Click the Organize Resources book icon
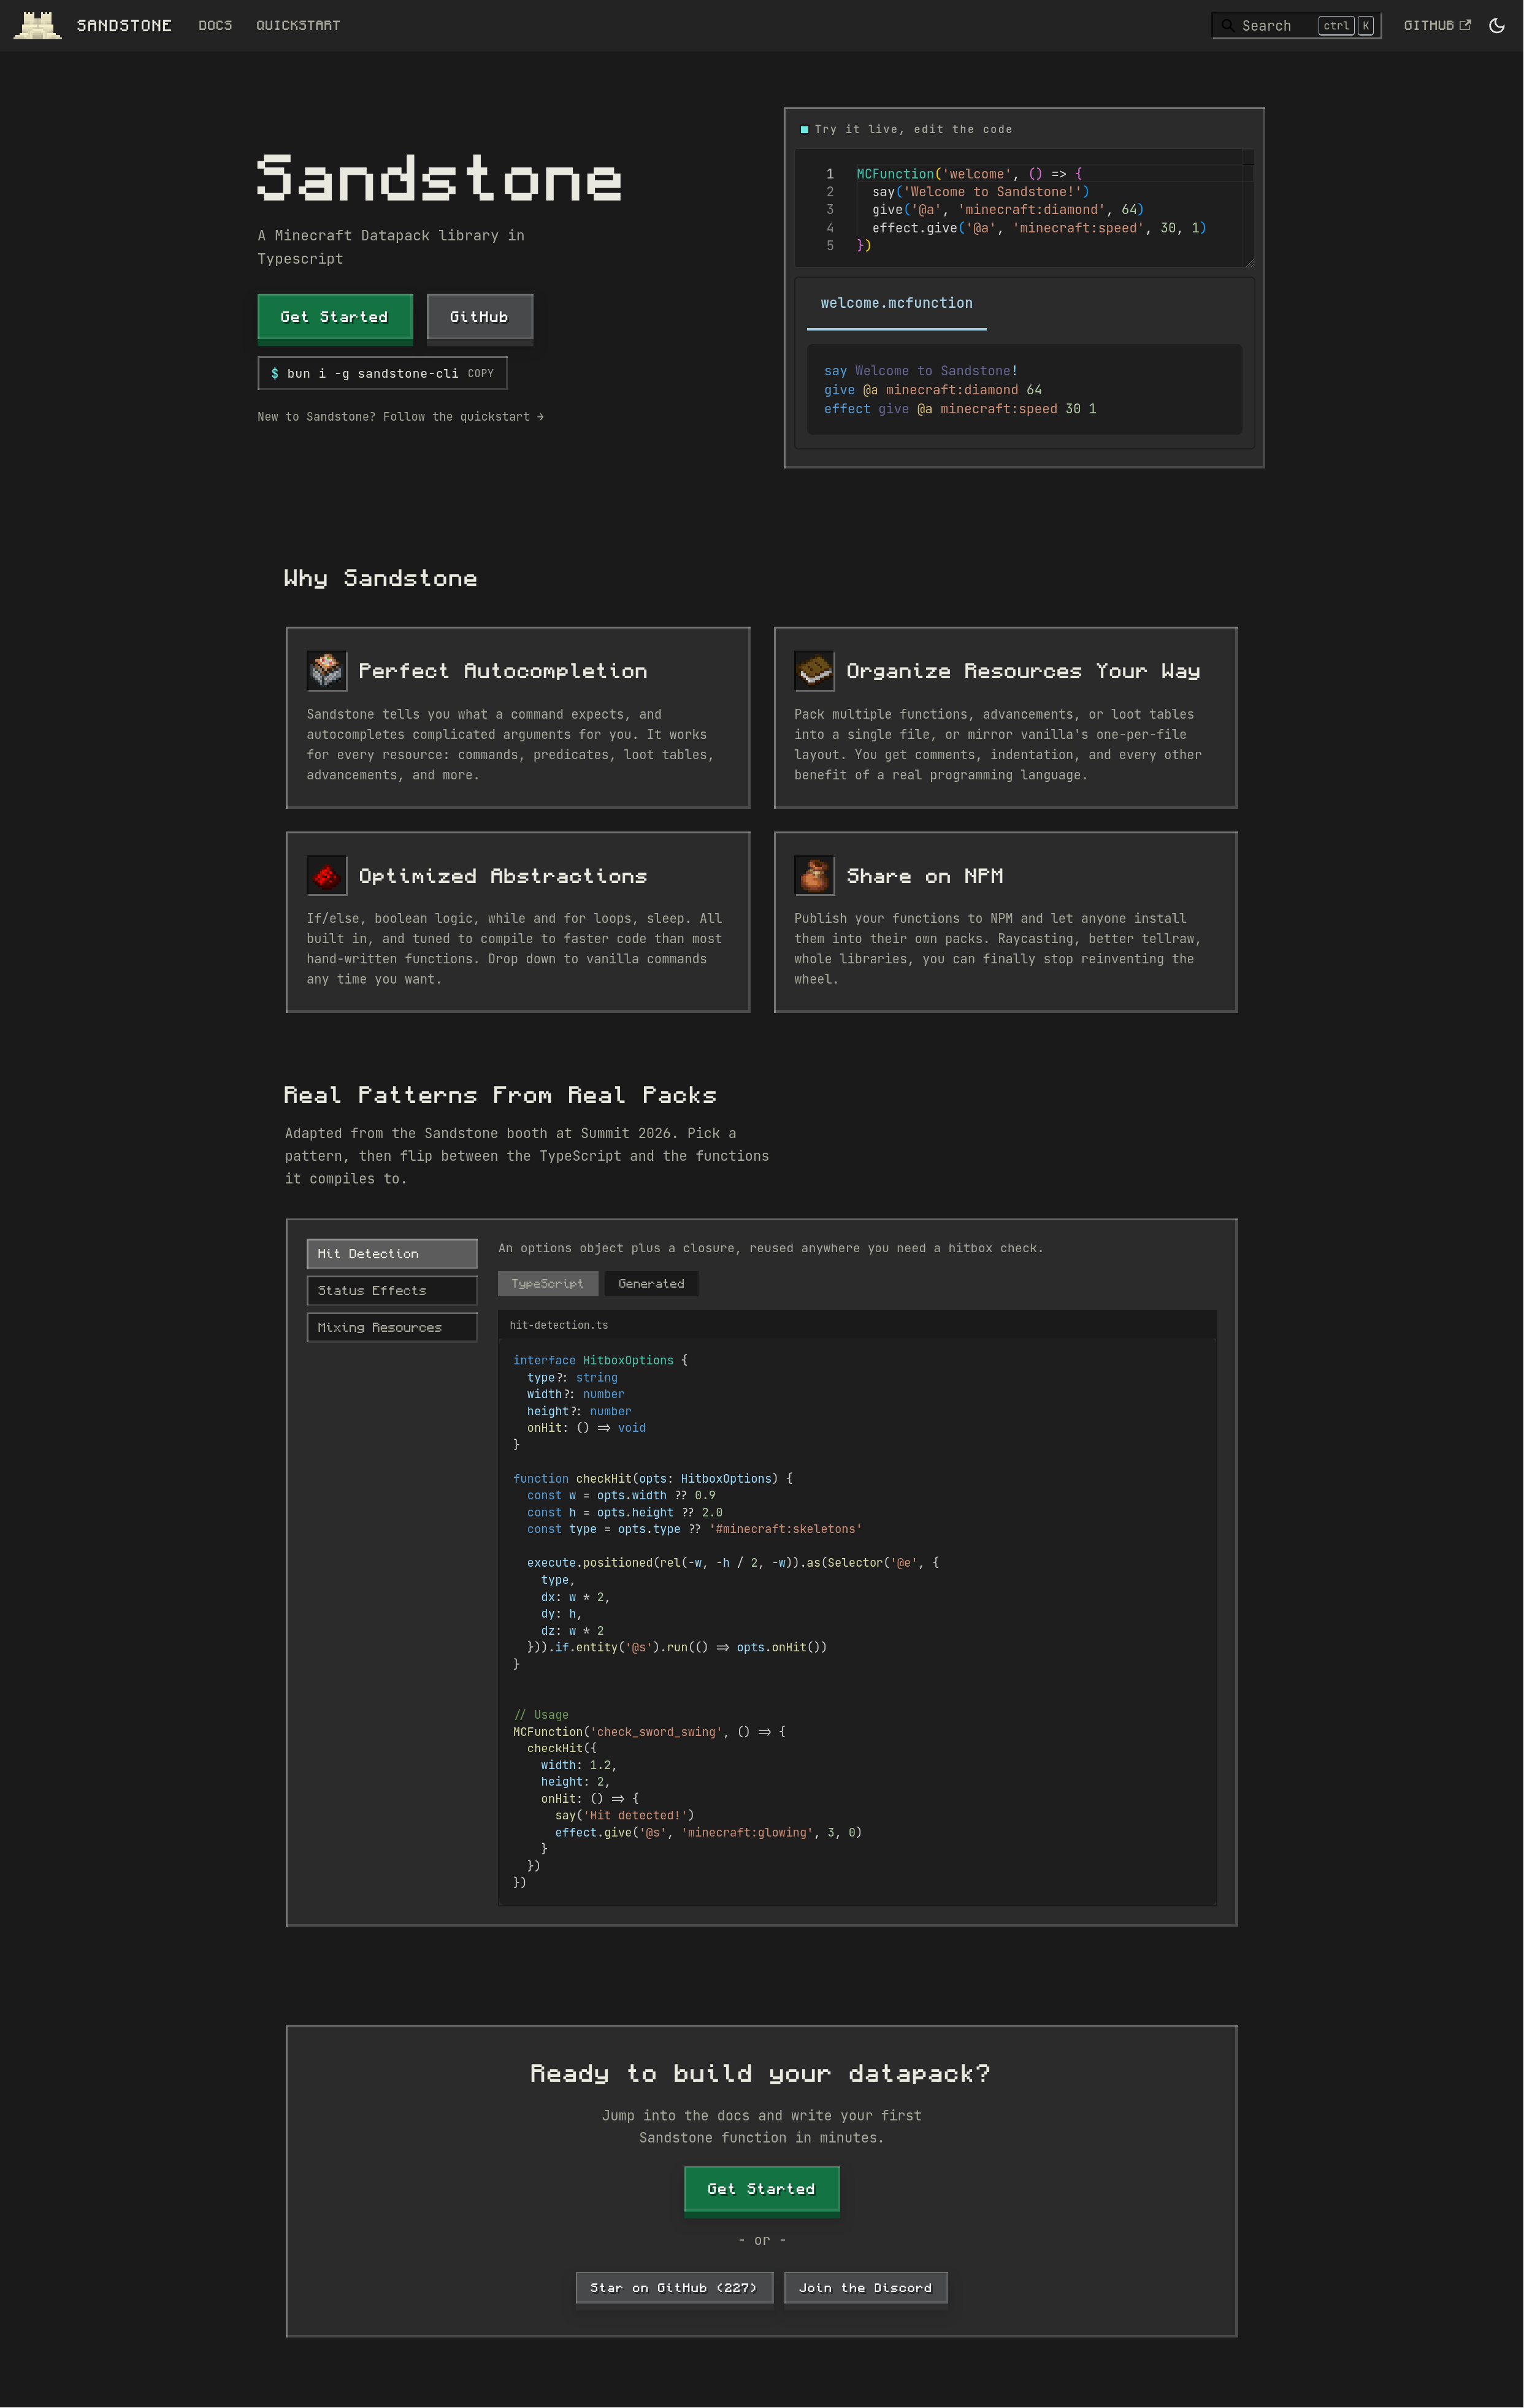 coord(815,671)
